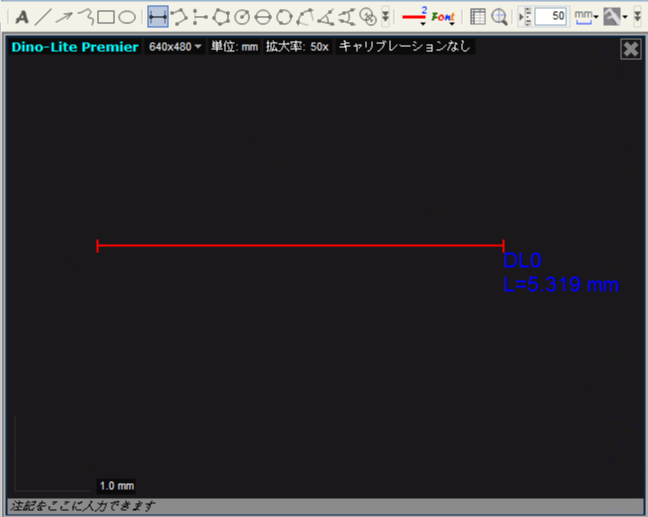Select the three-point circle measurement tool
Image resolution: width=648 pixels, height=517 pixels.
284,17
